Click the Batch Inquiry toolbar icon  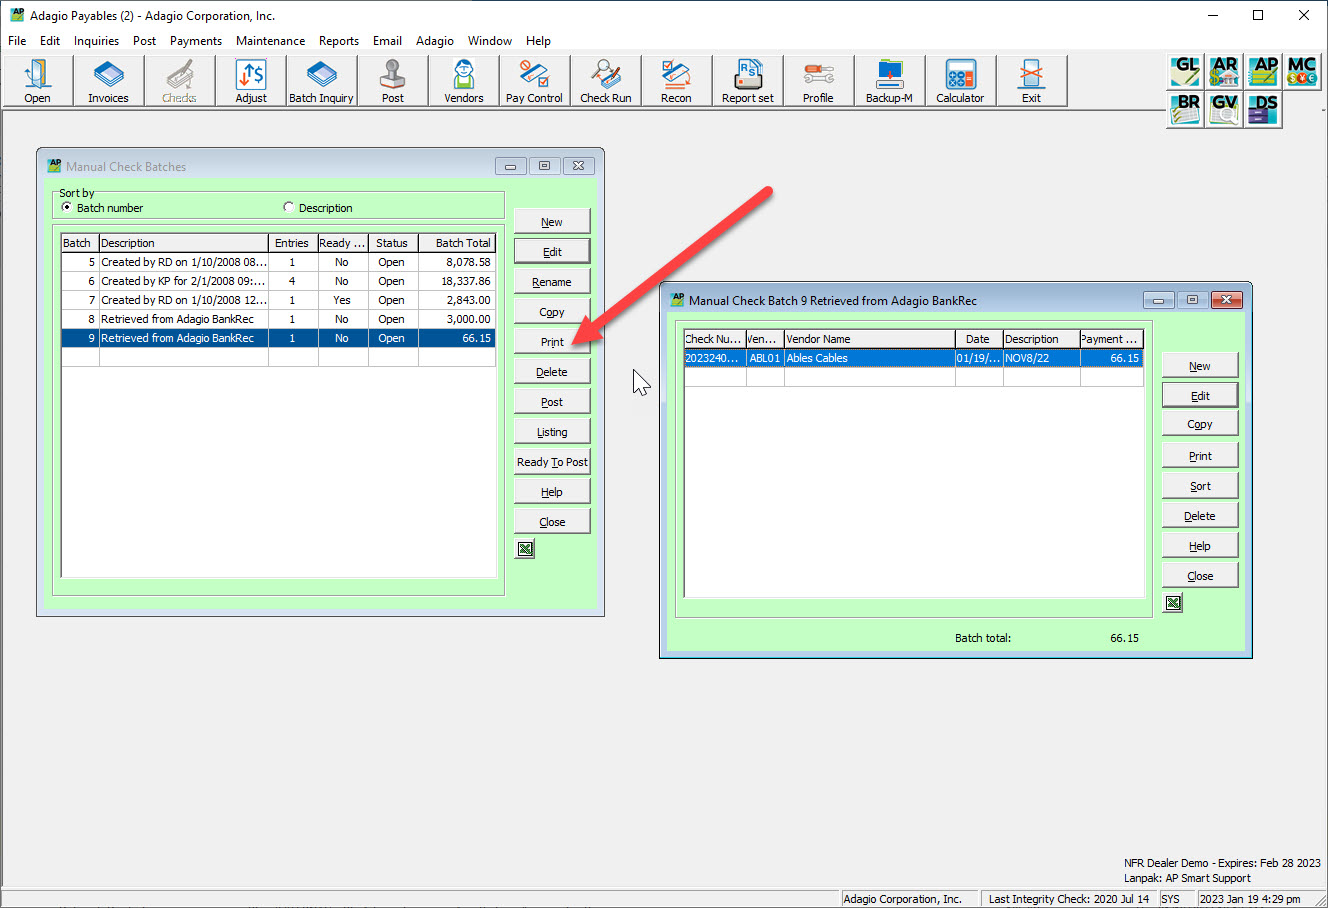pos(321,80)
